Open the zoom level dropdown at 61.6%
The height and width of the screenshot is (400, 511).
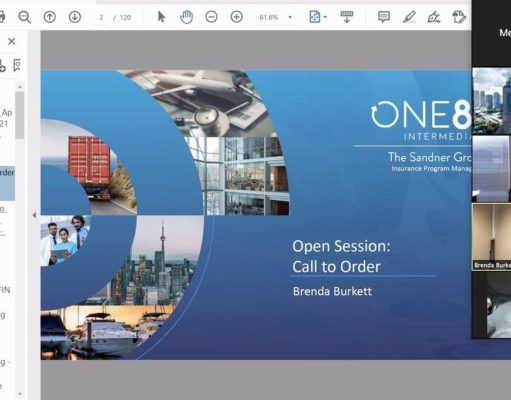(290, 17)
